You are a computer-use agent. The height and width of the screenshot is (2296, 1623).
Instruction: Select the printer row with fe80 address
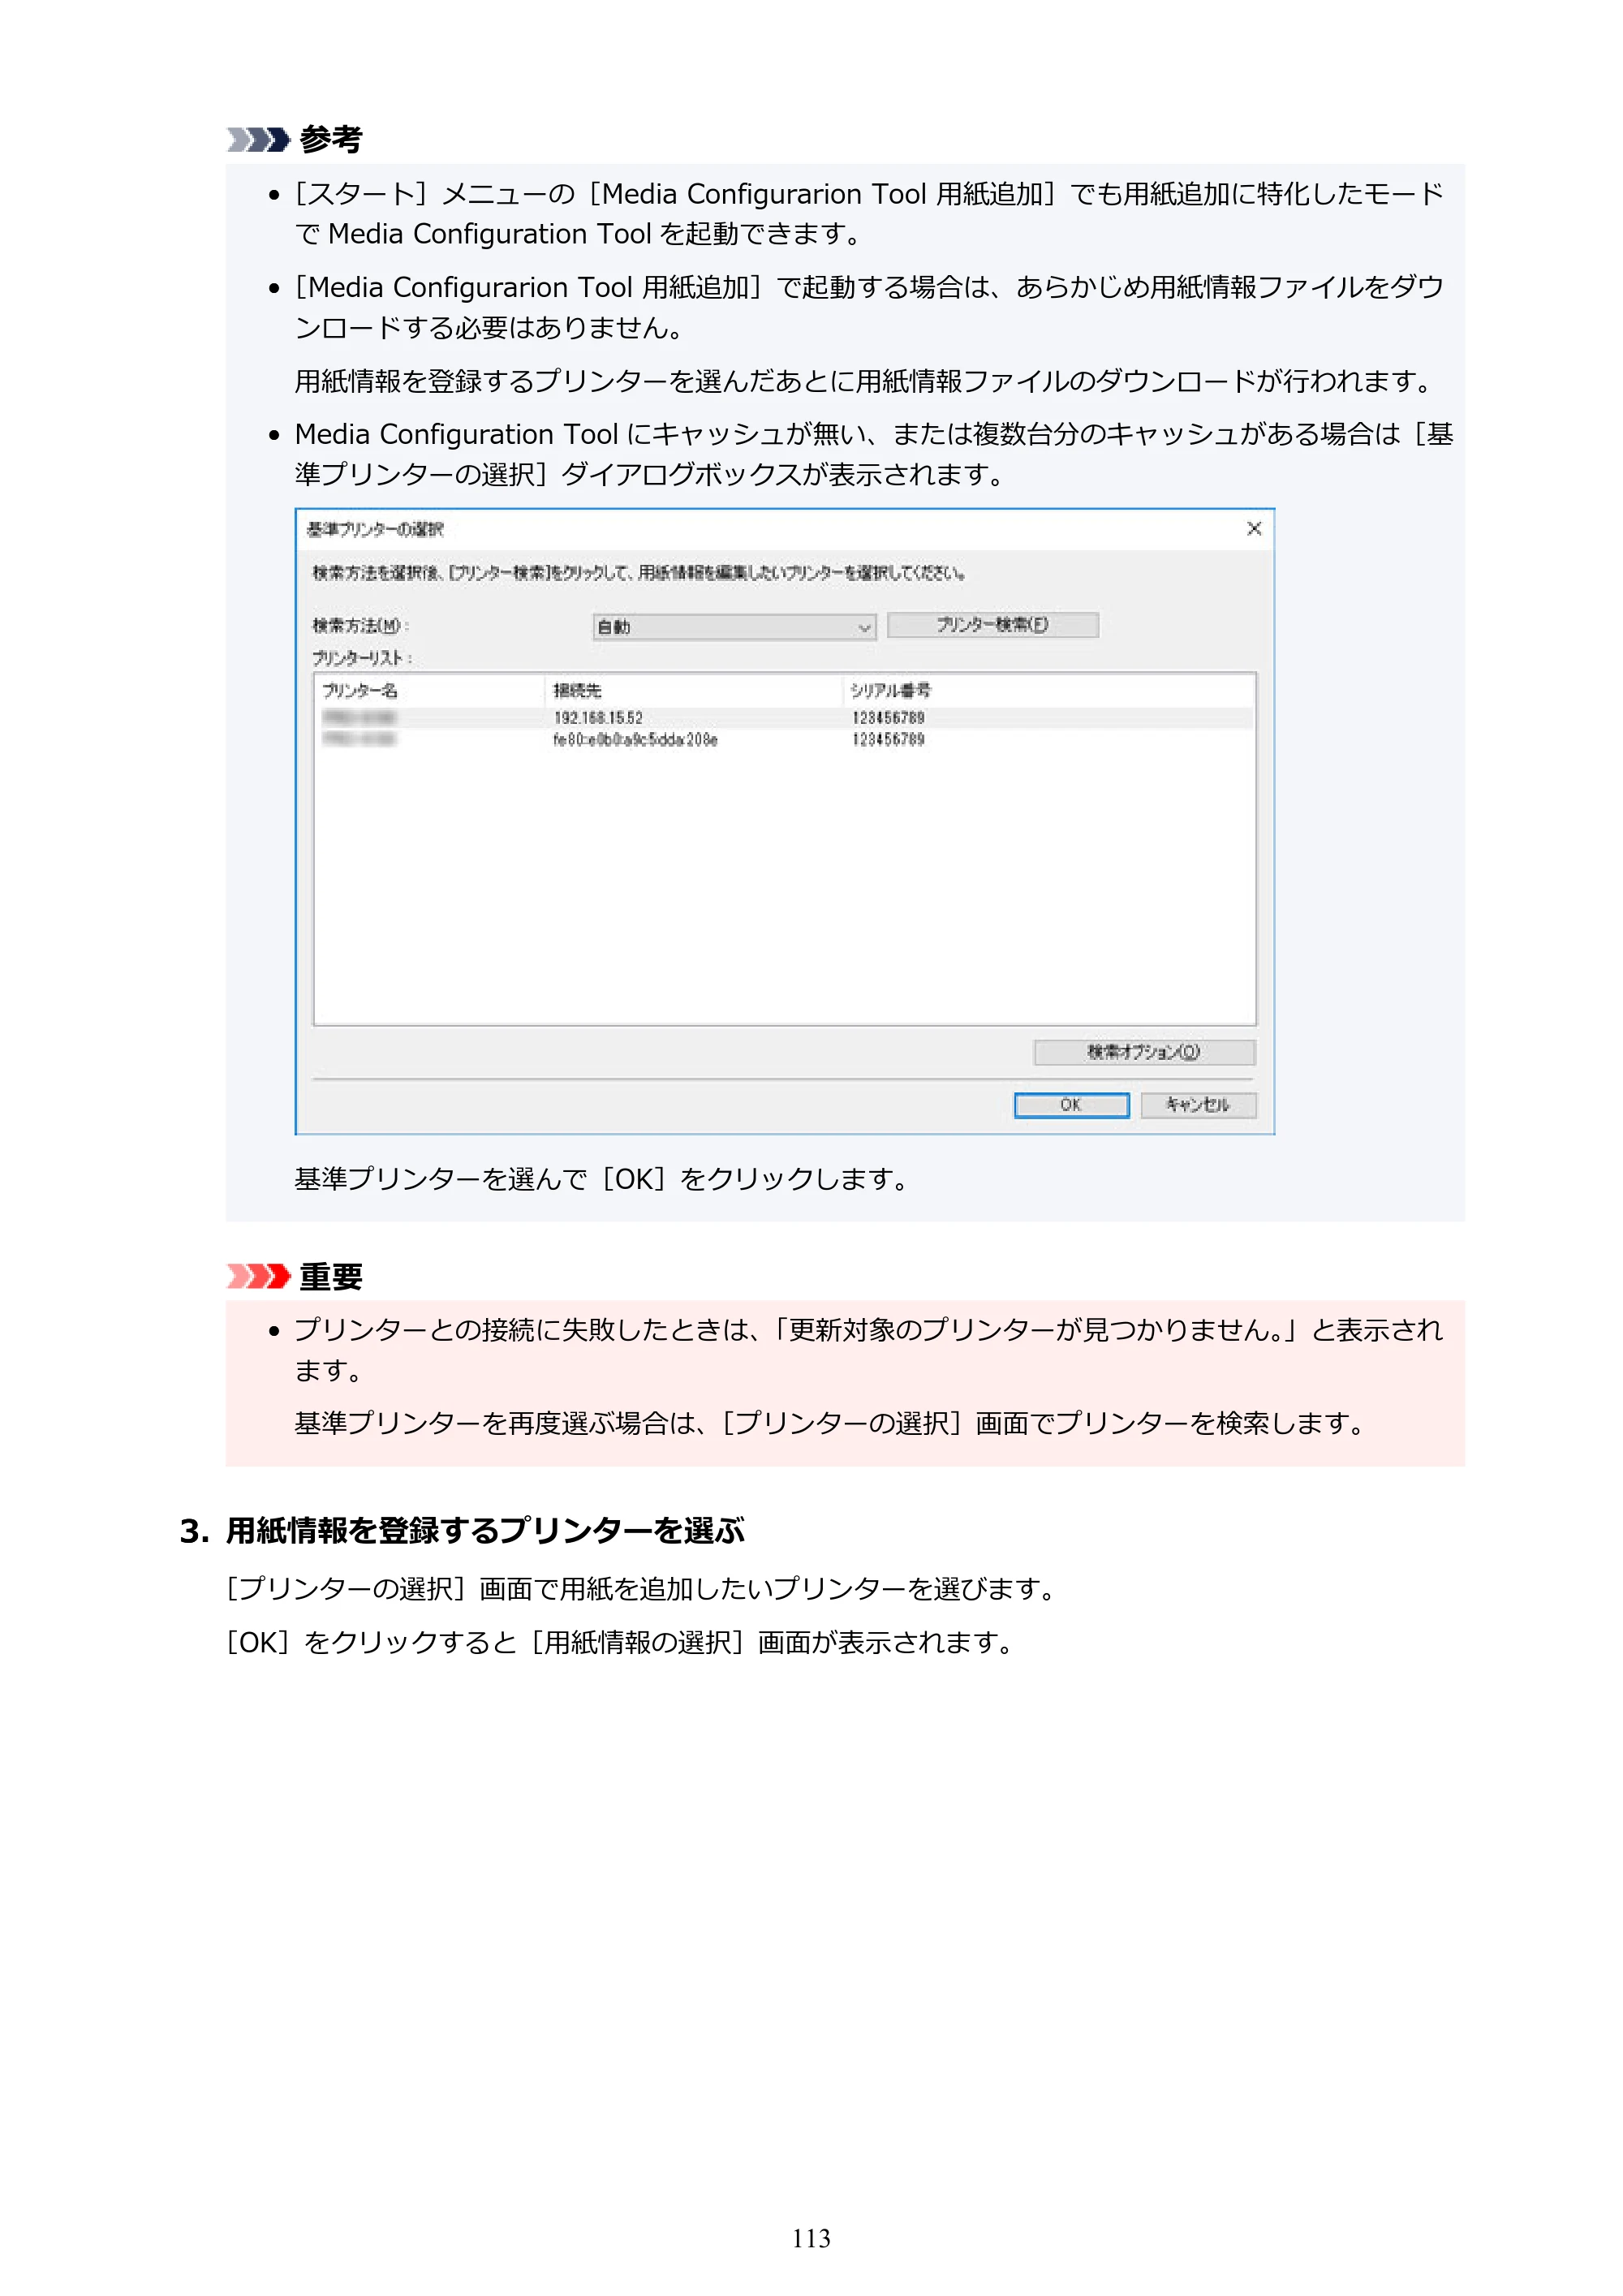click(784, 740)
